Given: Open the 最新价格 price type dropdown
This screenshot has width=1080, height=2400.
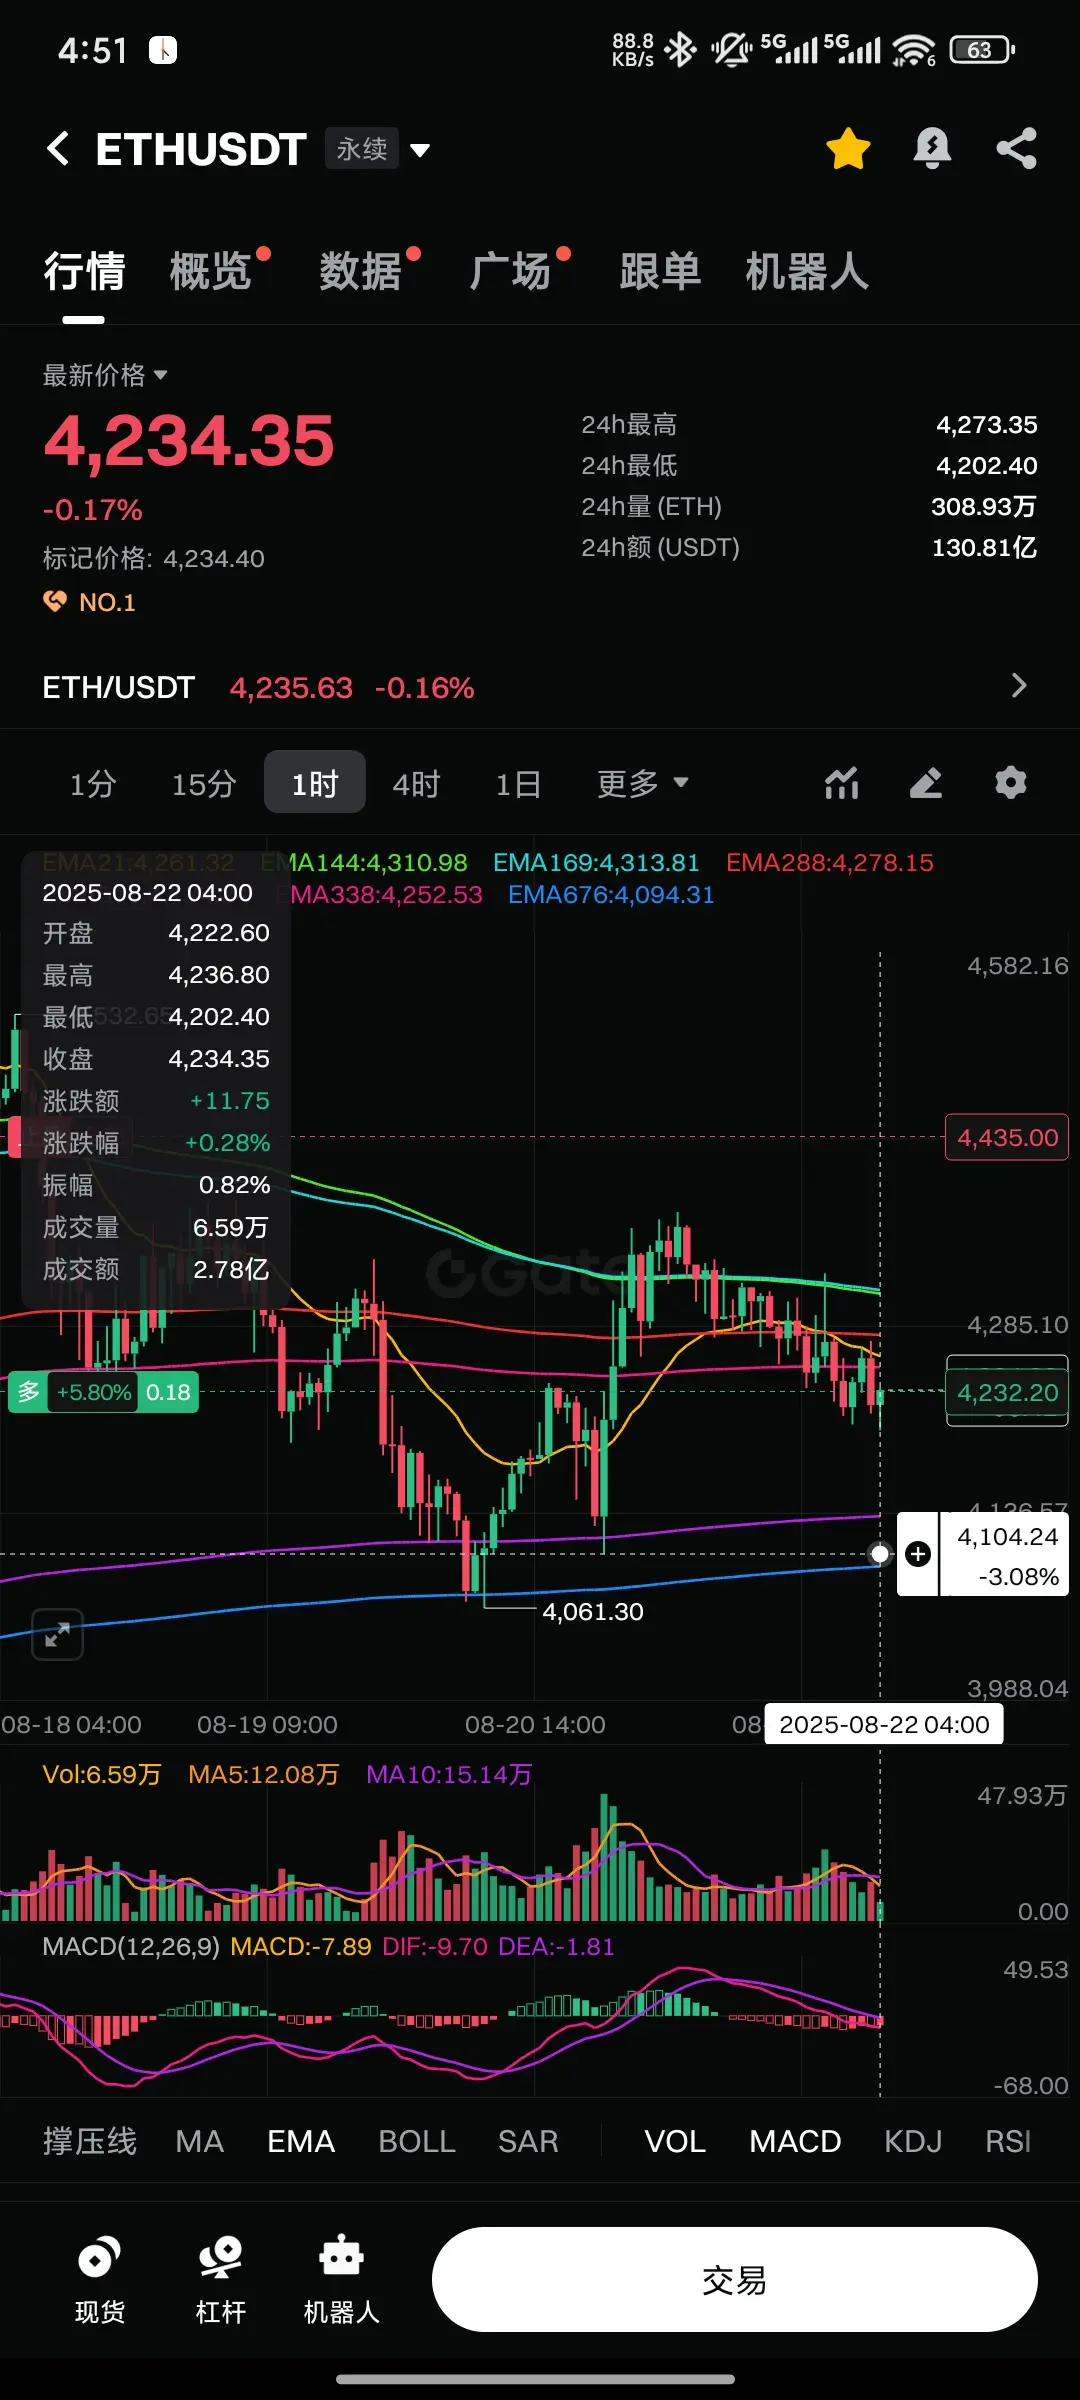Looking at the screenshot, I should point(105,375).
